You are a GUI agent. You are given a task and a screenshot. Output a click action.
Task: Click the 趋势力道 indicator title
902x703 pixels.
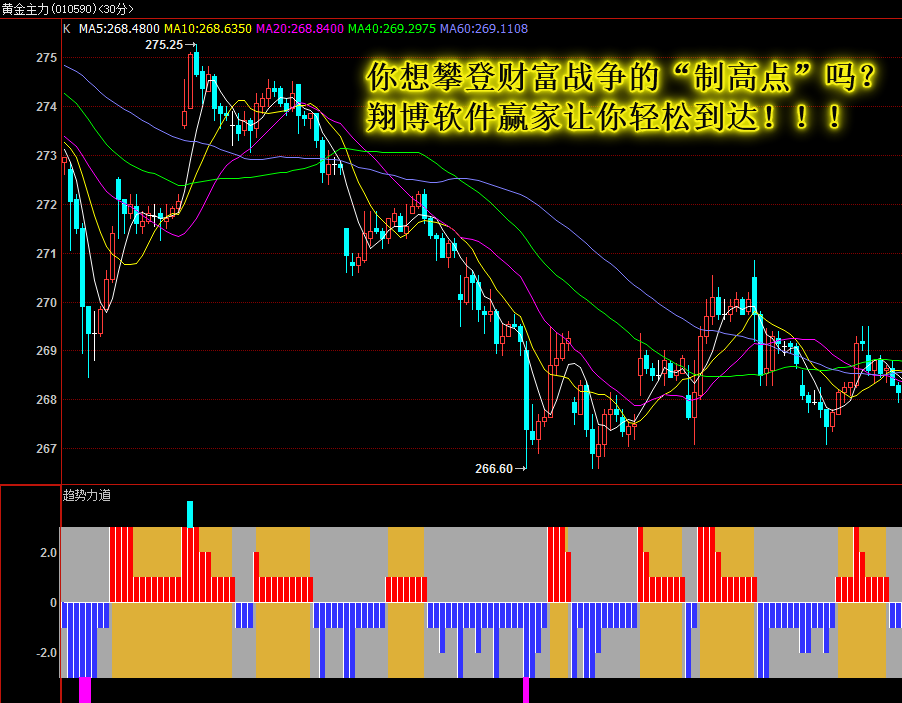click(86, 495)
